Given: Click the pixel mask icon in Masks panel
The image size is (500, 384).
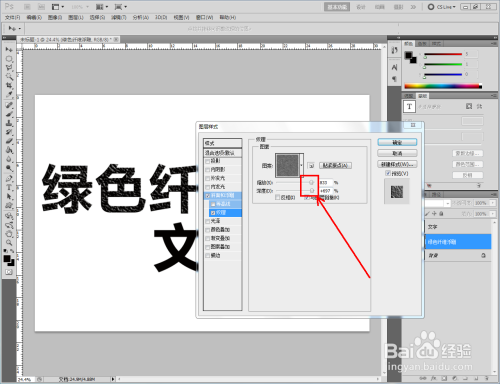Looking at the screenshot, I should [x=469, y=106].
